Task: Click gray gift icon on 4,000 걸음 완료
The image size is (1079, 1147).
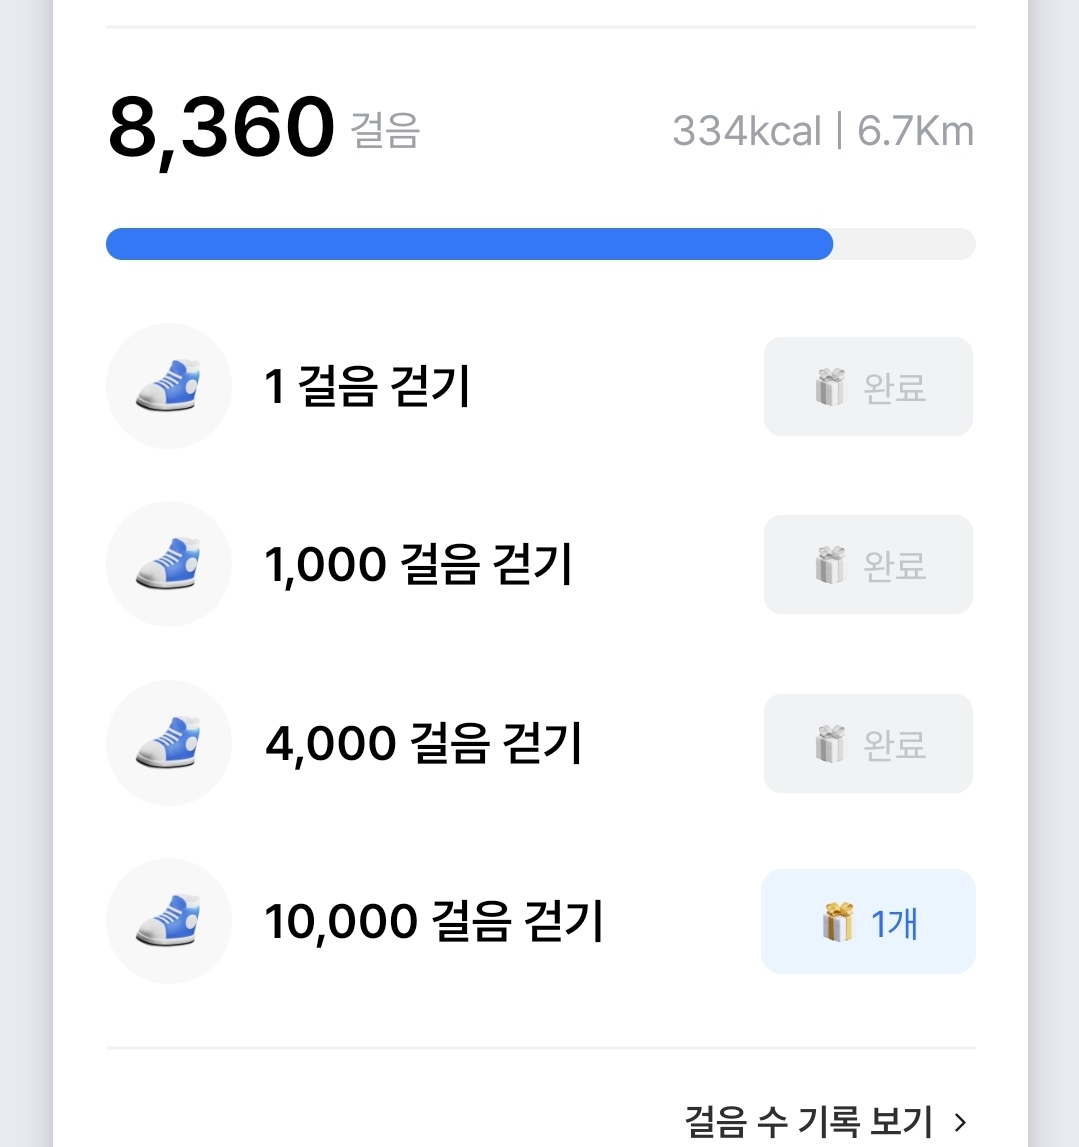Action: [x=830, y=744]
